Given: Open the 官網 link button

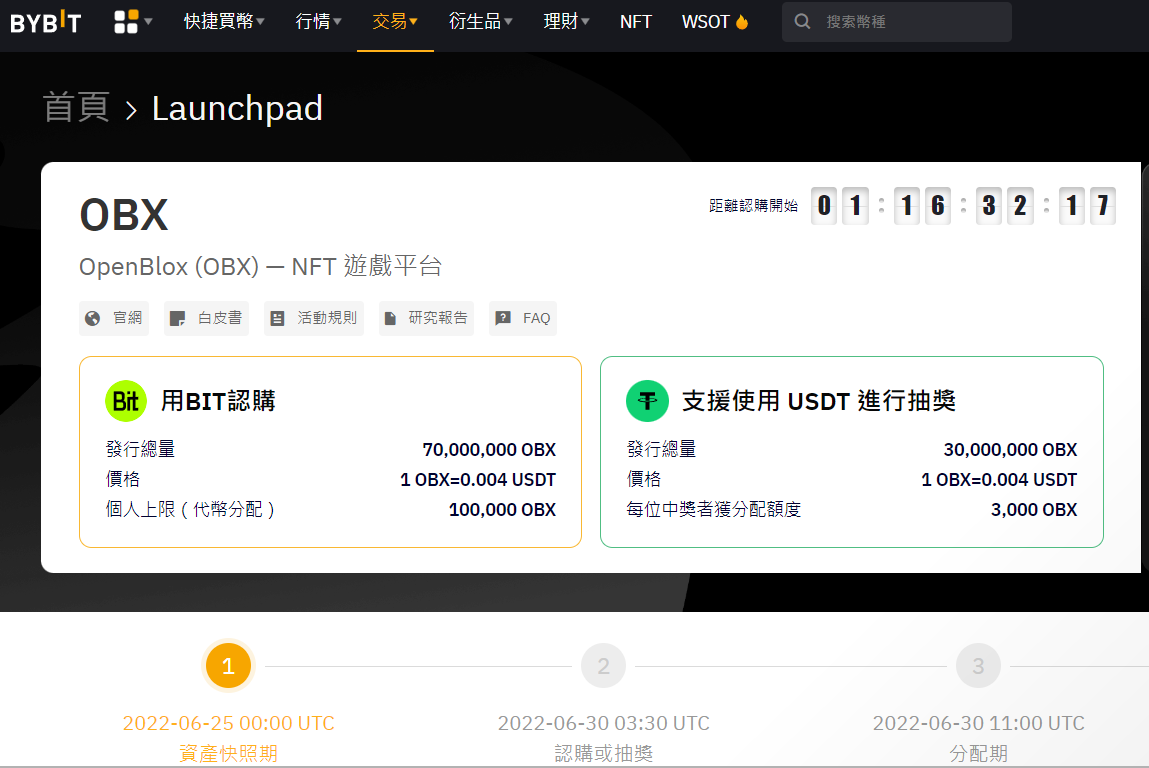Looking at the screenshot, I should [114, 318].
